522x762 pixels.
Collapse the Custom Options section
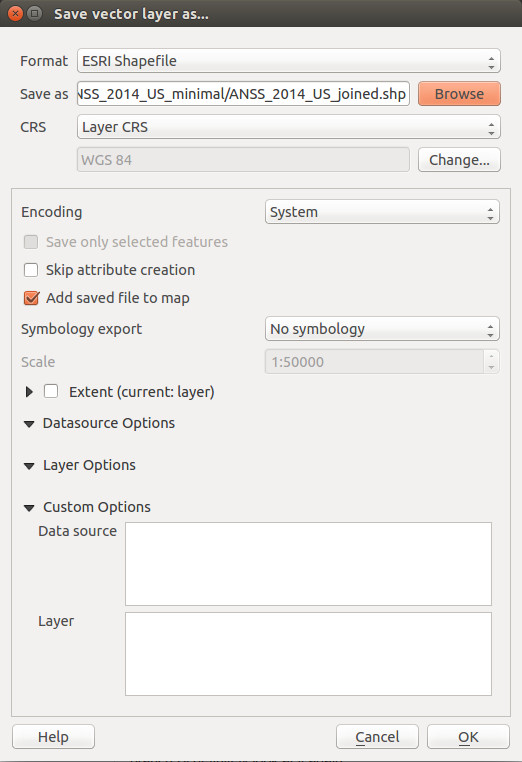point(29,508)
